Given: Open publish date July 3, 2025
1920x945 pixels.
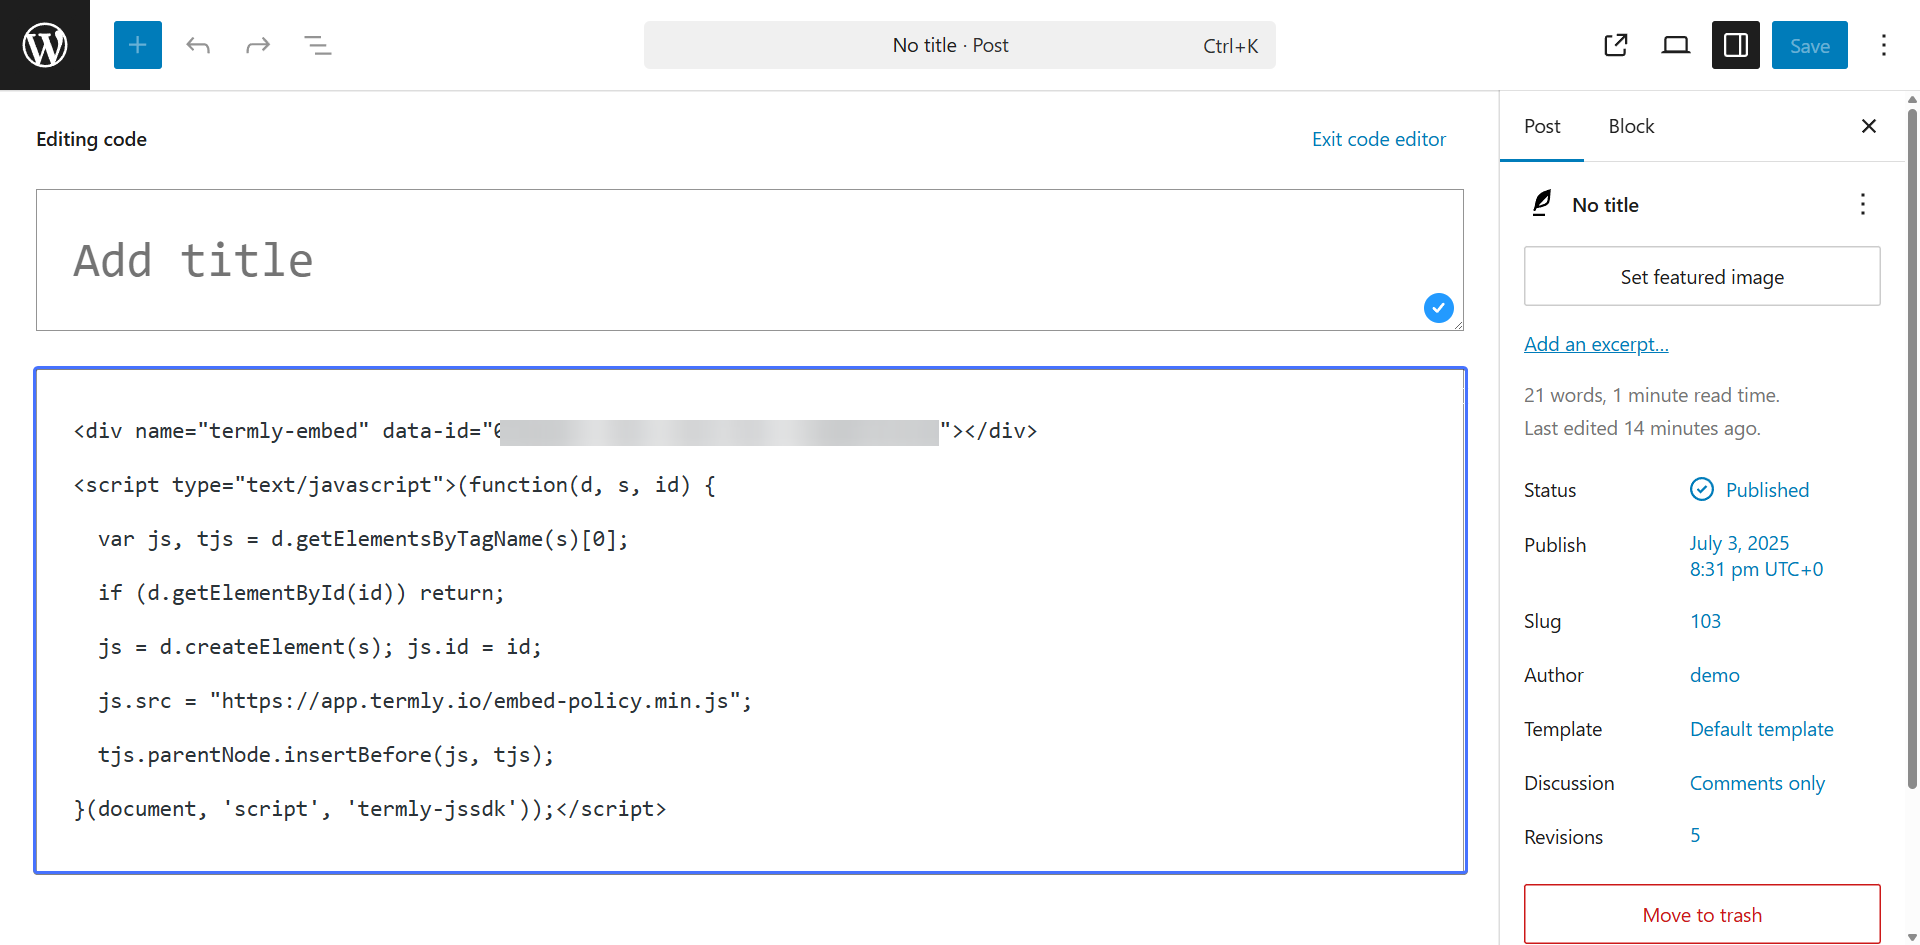Looking at the screenshot, I should [1756, 556].
